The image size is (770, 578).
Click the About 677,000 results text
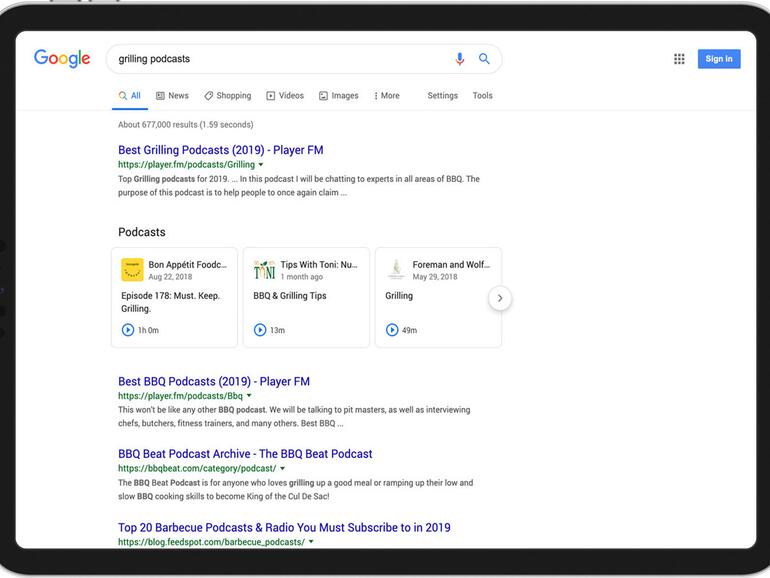point(186,125)
